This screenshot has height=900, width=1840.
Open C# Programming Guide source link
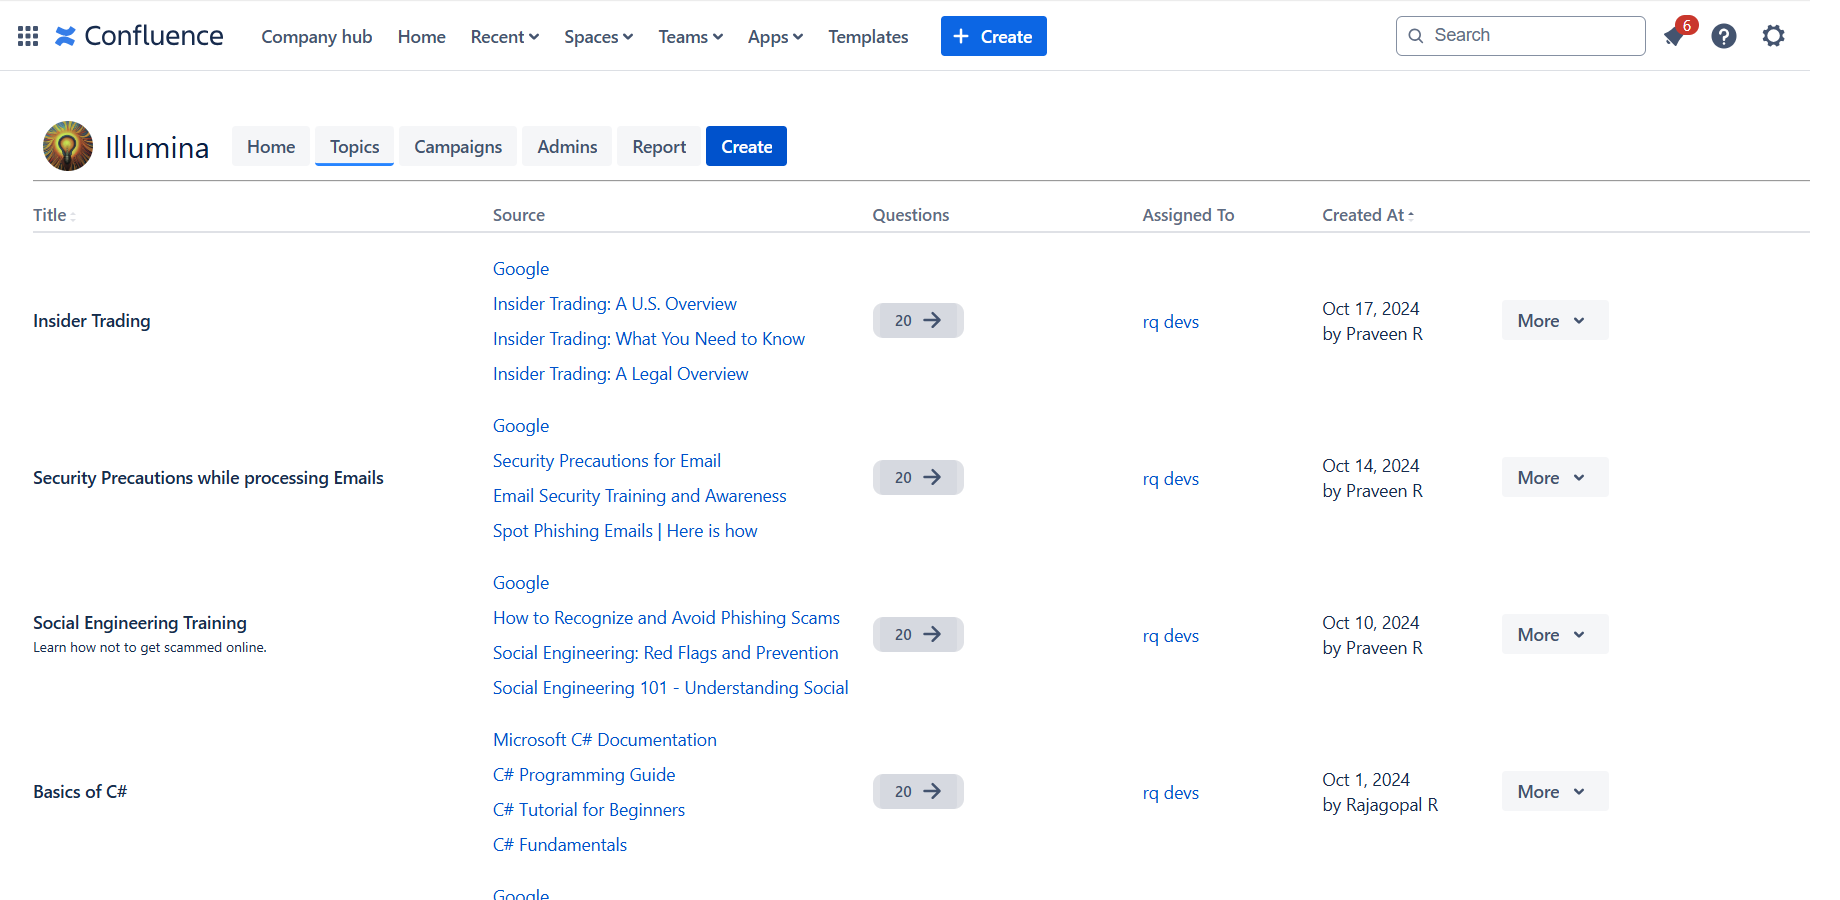click(583, 775)
